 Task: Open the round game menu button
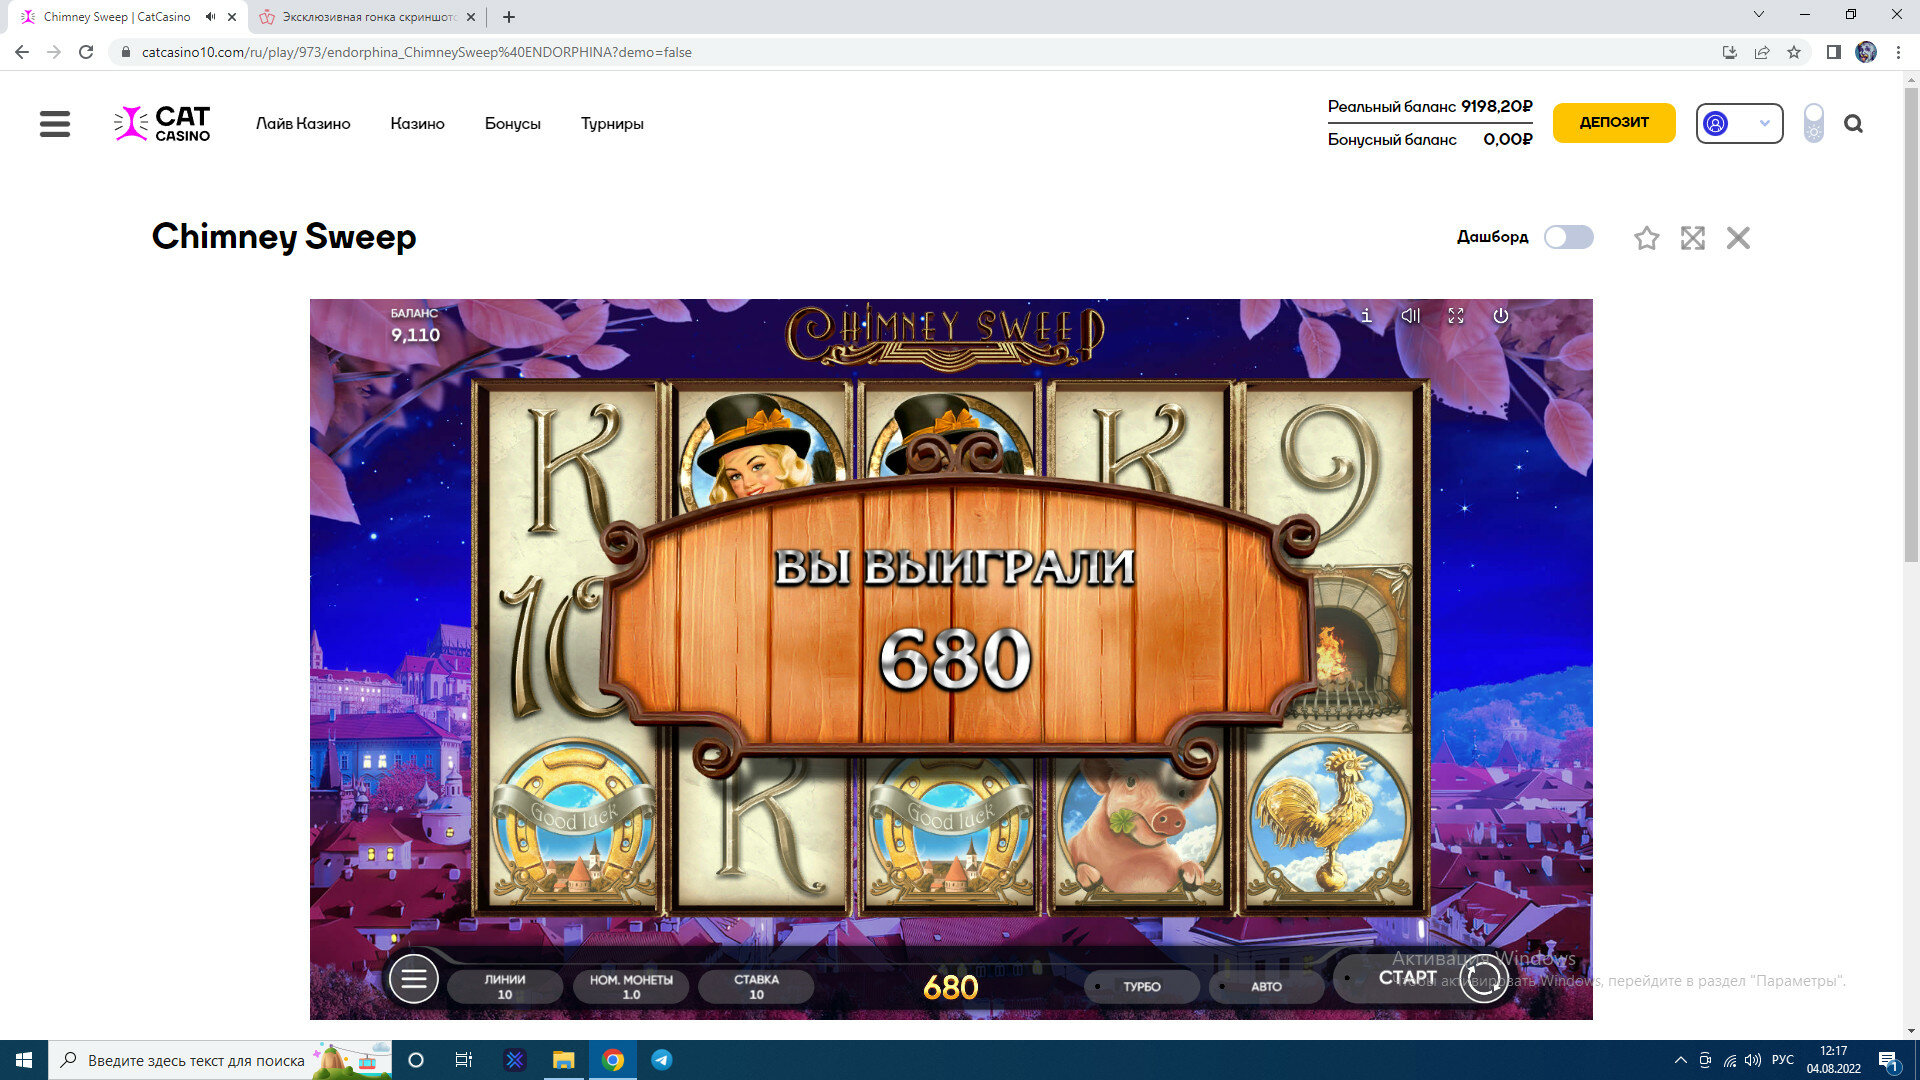point(414,979)
